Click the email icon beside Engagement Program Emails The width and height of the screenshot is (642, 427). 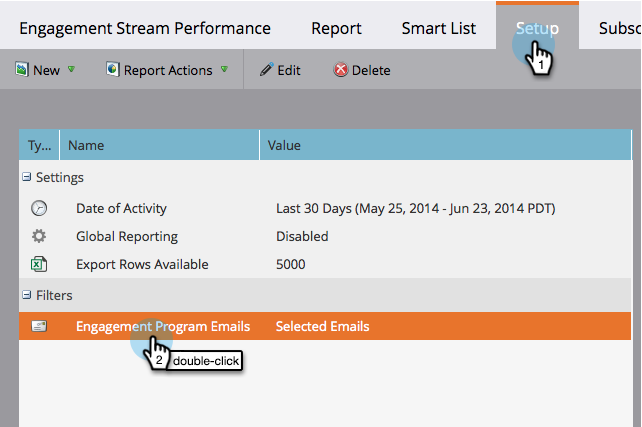pos(39,326)
